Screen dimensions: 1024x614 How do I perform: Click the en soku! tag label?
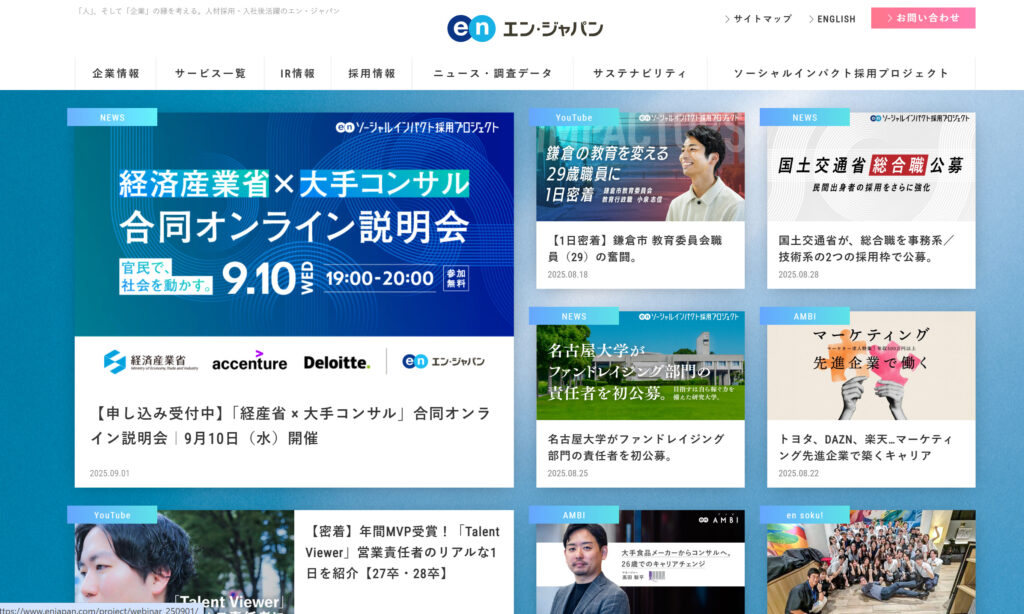805,515
